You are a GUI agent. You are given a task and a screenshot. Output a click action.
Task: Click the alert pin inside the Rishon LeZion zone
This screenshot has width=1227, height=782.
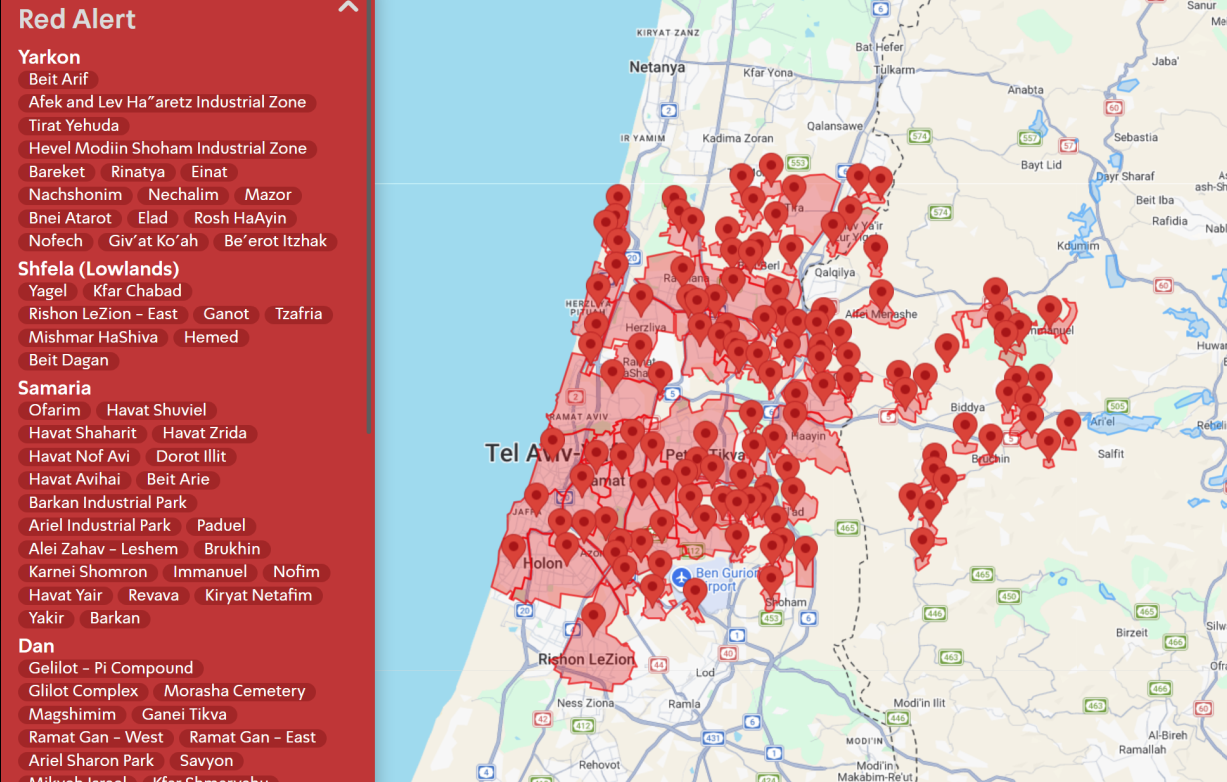click(594, 617)
